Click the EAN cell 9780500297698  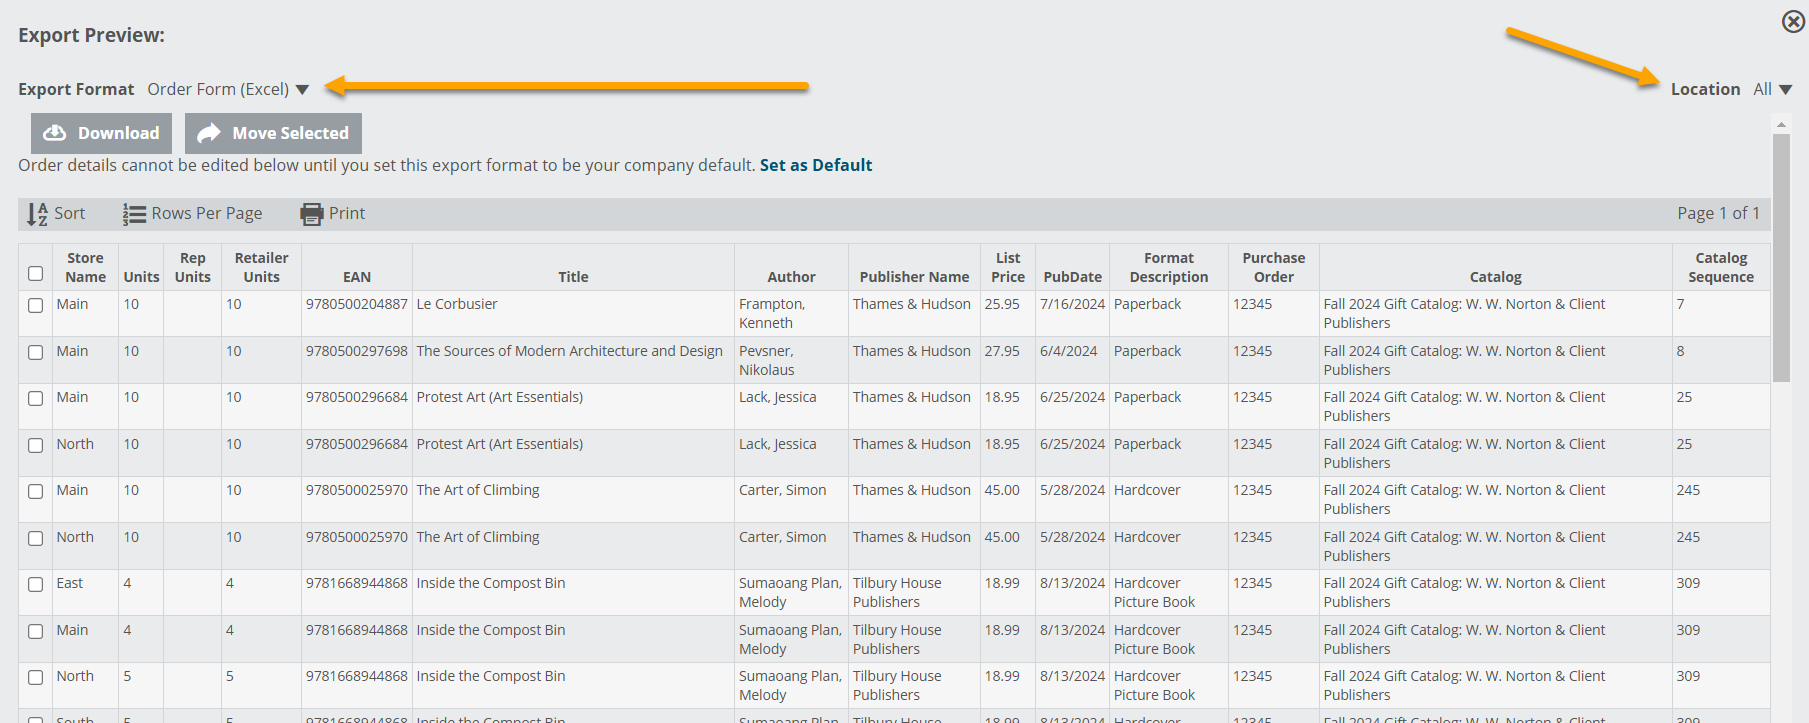[357, 351]
